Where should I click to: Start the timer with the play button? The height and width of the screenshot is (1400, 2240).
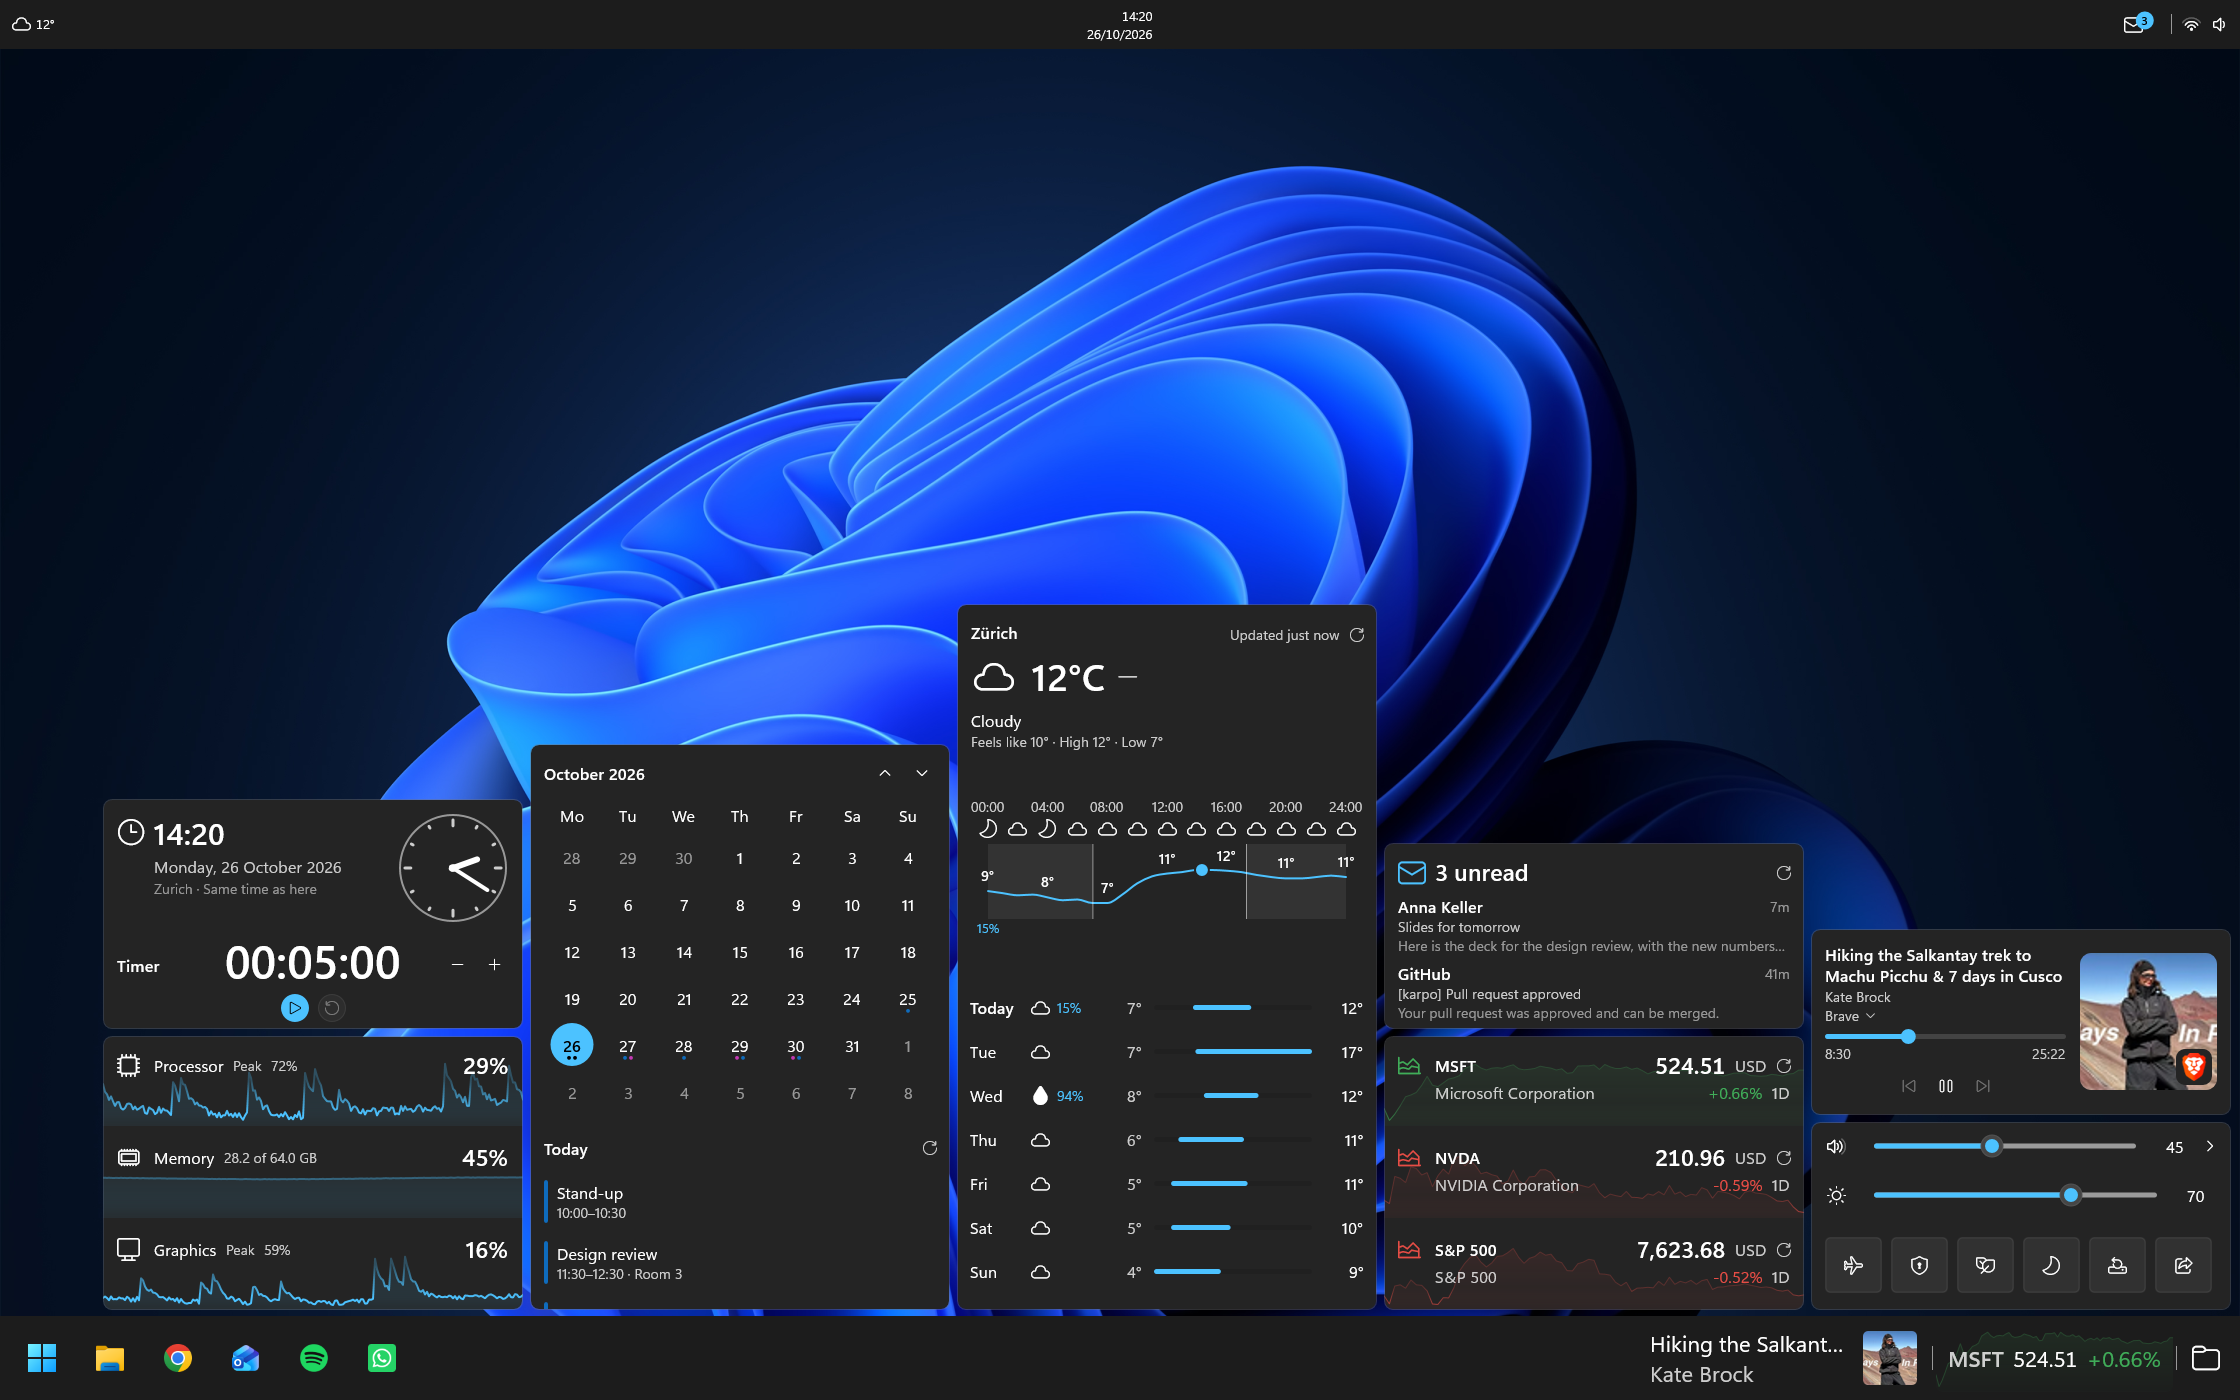pos(294,1008)
